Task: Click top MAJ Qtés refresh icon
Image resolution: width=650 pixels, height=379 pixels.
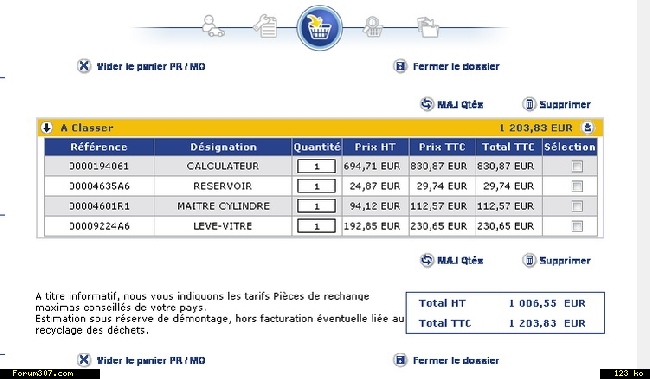Action: point(427,104)
